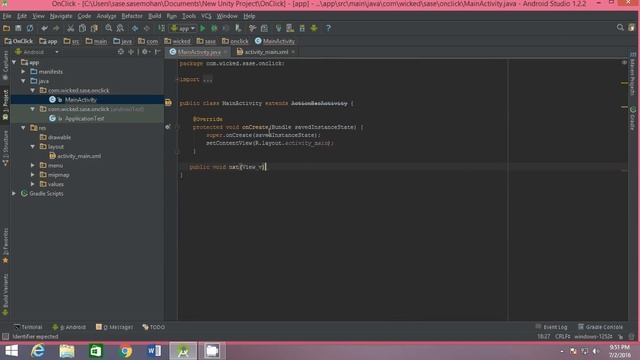The image size is (640, 360).
Task: Open the Refactor menu
Action: [132, 16]
